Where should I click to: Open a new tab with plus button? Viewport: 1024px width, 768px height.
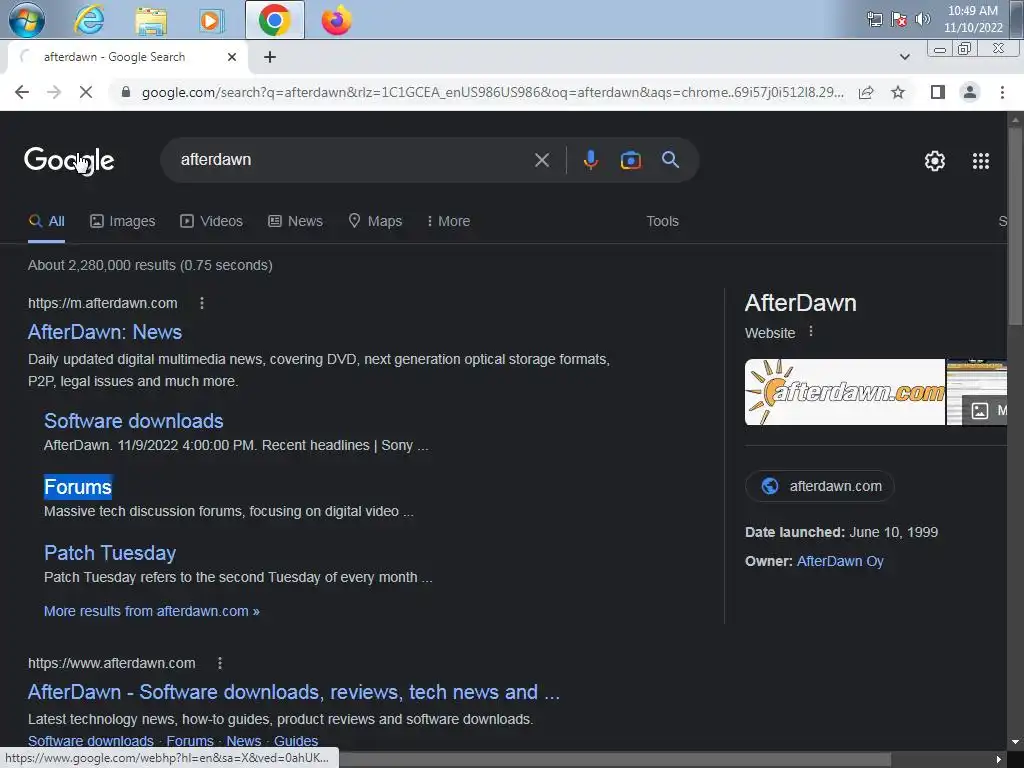pyautogui.click(x=270, y=57)
